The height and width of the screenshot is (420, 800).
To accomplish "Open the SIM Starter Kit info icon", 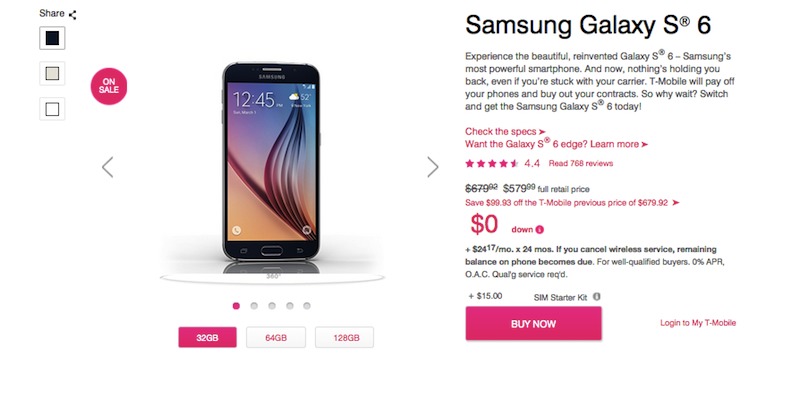I will 596,297.
